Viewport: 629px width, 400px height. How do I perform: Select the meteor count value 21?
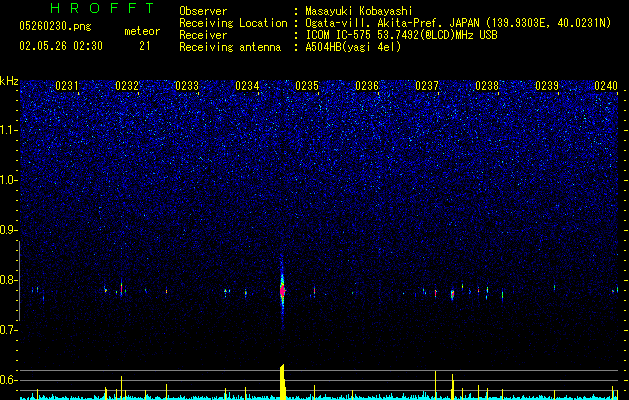pos(145,46)
